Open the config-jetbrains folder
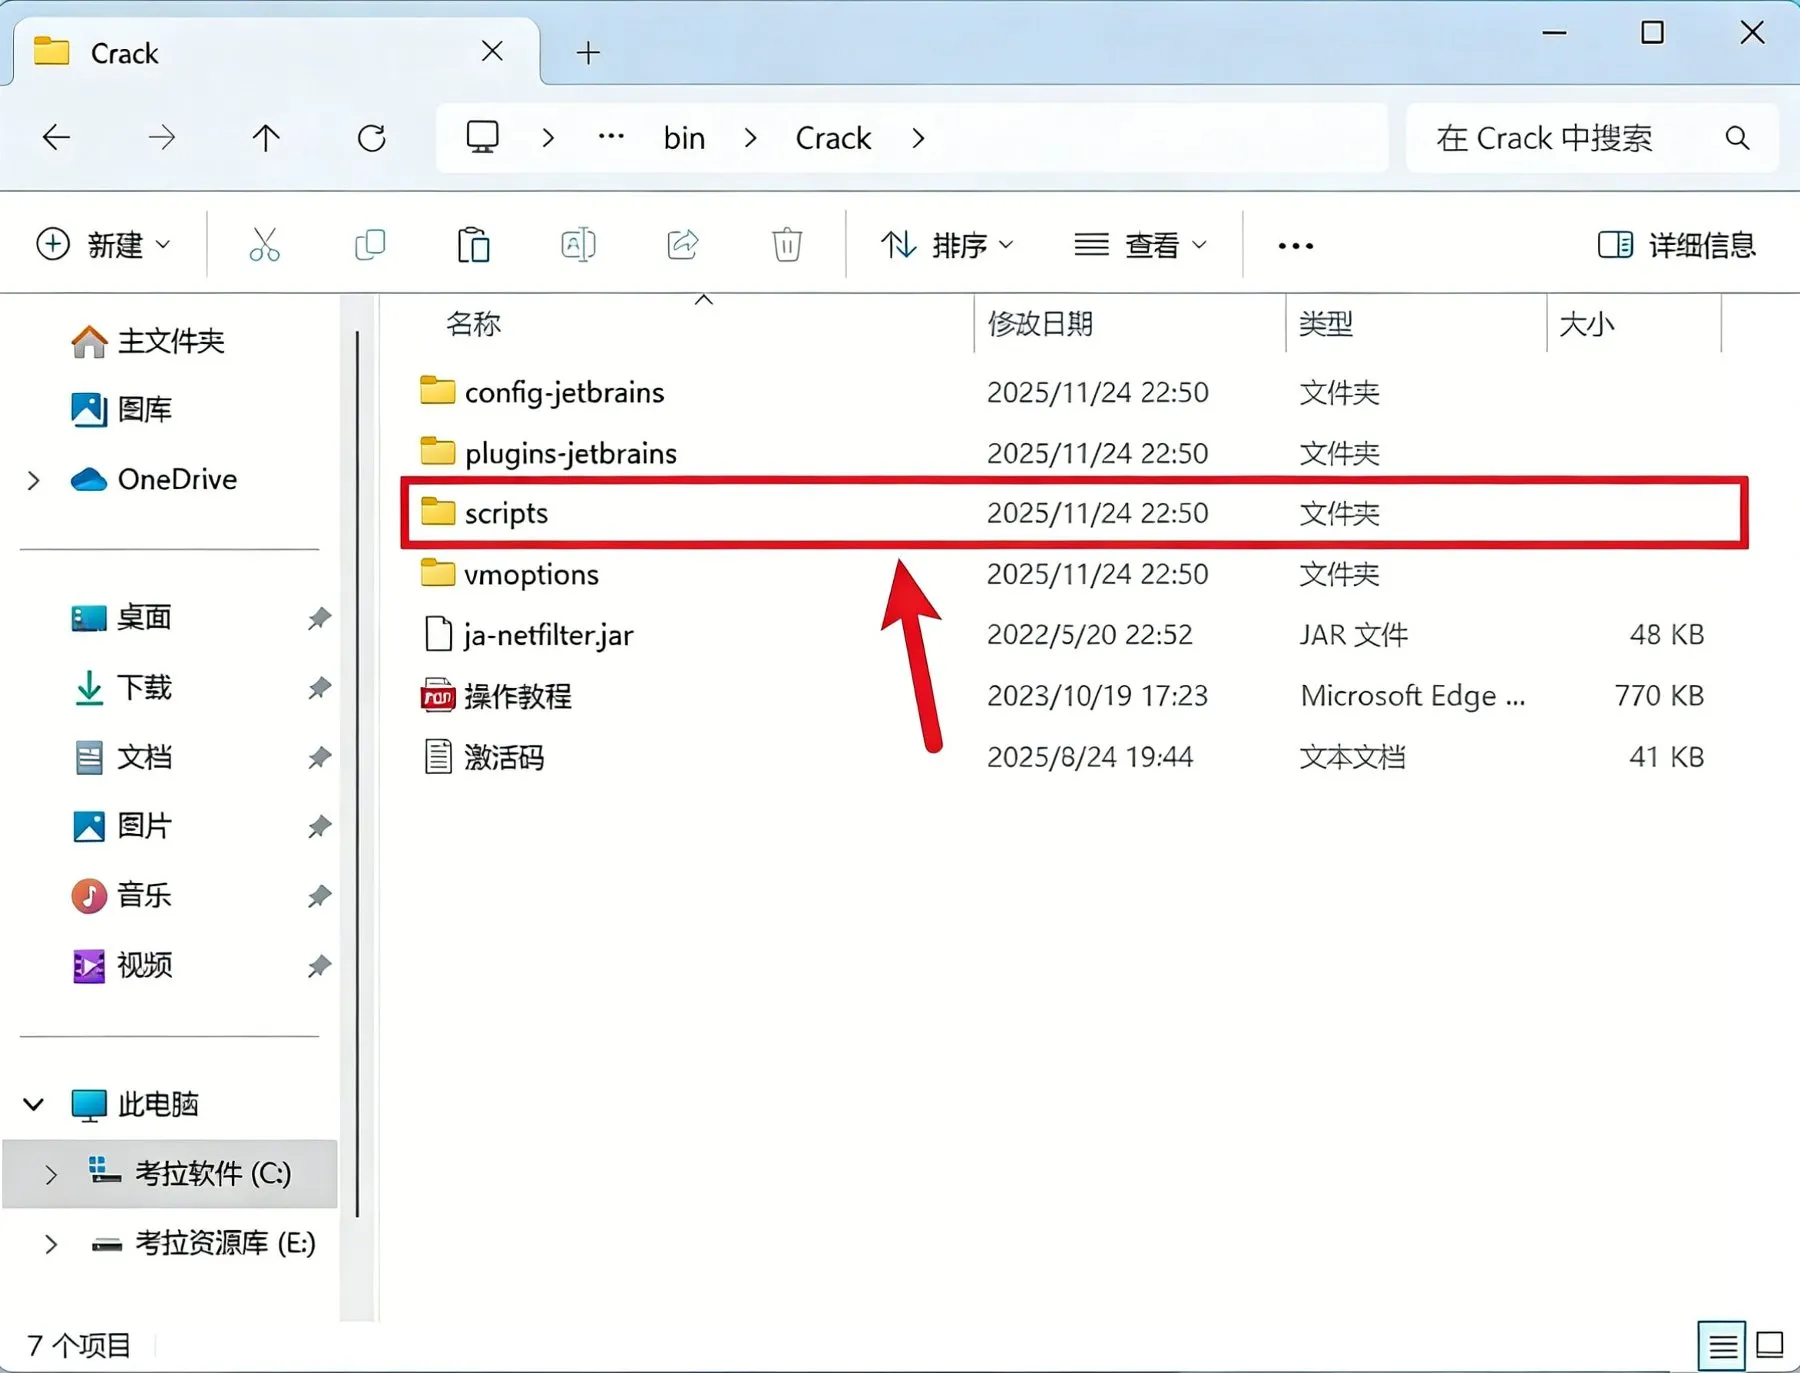 point(542,392)
